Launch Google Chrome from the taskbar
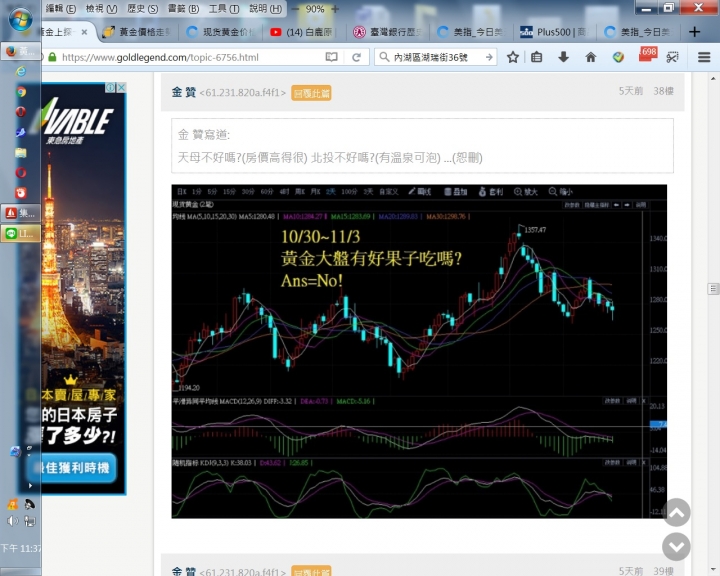This screenshot has width=720, height=576. (21, 91)
